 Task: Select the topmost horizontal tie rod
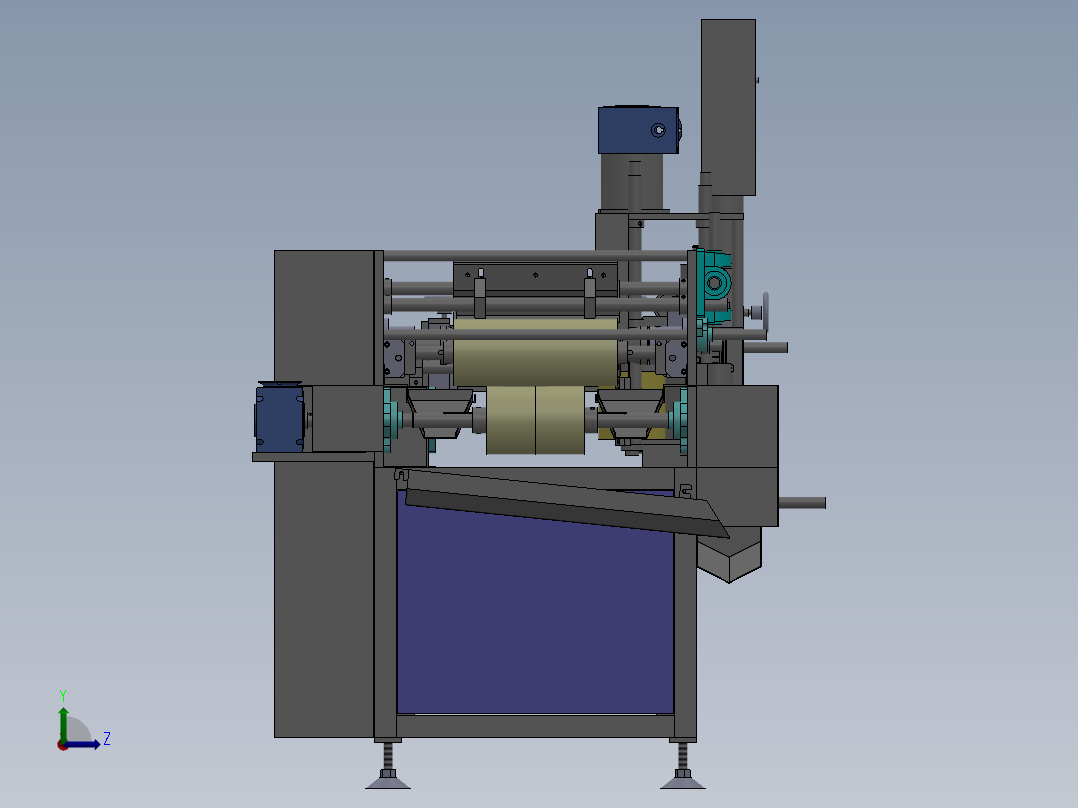[536, 256]
